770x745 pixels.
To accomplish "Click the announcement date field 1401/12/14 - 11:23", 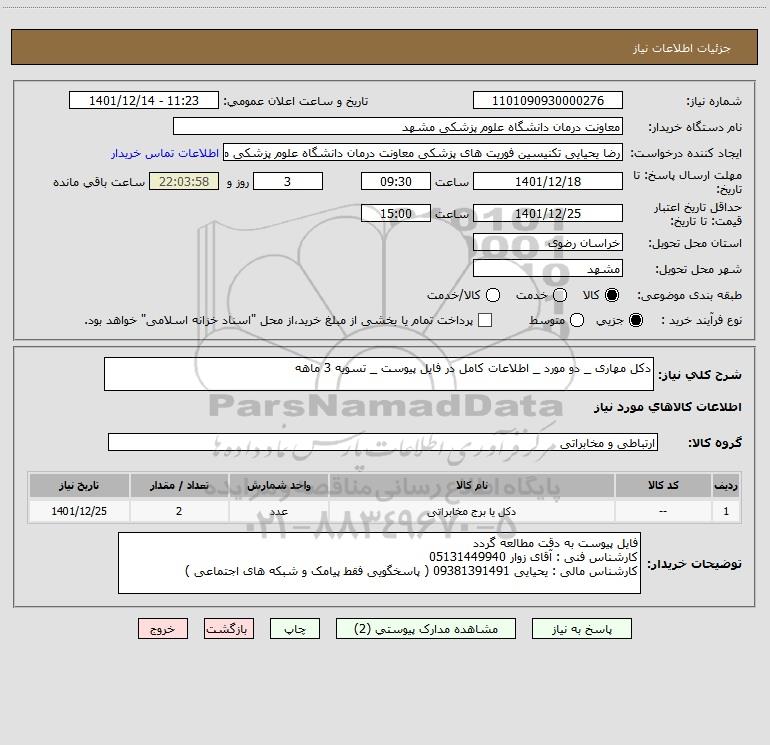I will [144, 101].
